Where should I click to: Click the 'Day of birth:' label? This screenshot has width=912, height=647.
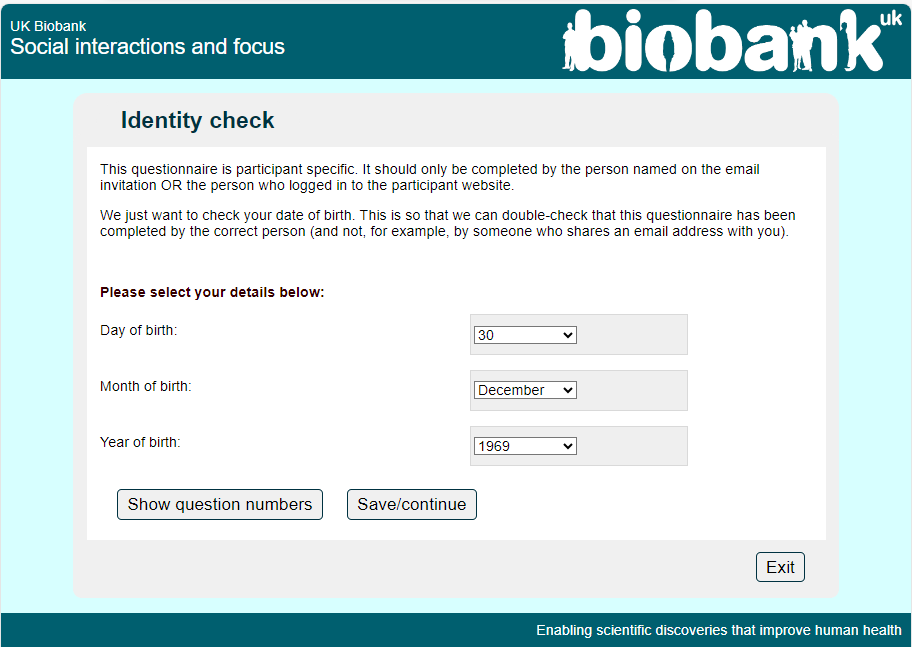point(138,330)
